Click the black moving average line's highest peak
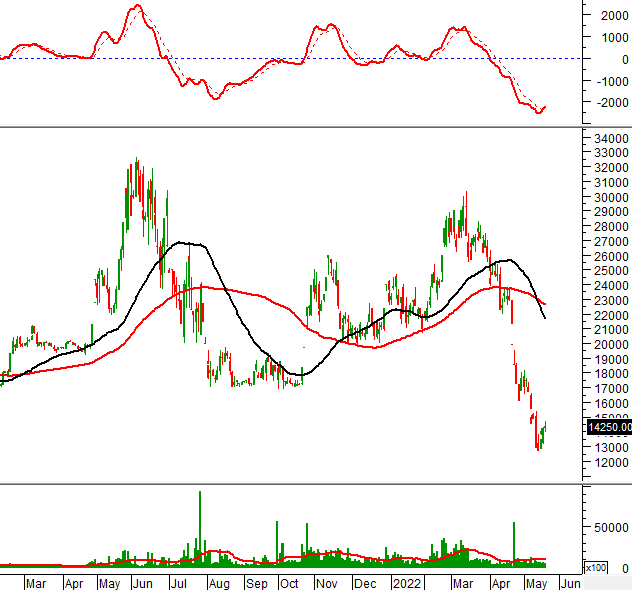This screenshot has height=590, width=632. (x=182, y=243)
